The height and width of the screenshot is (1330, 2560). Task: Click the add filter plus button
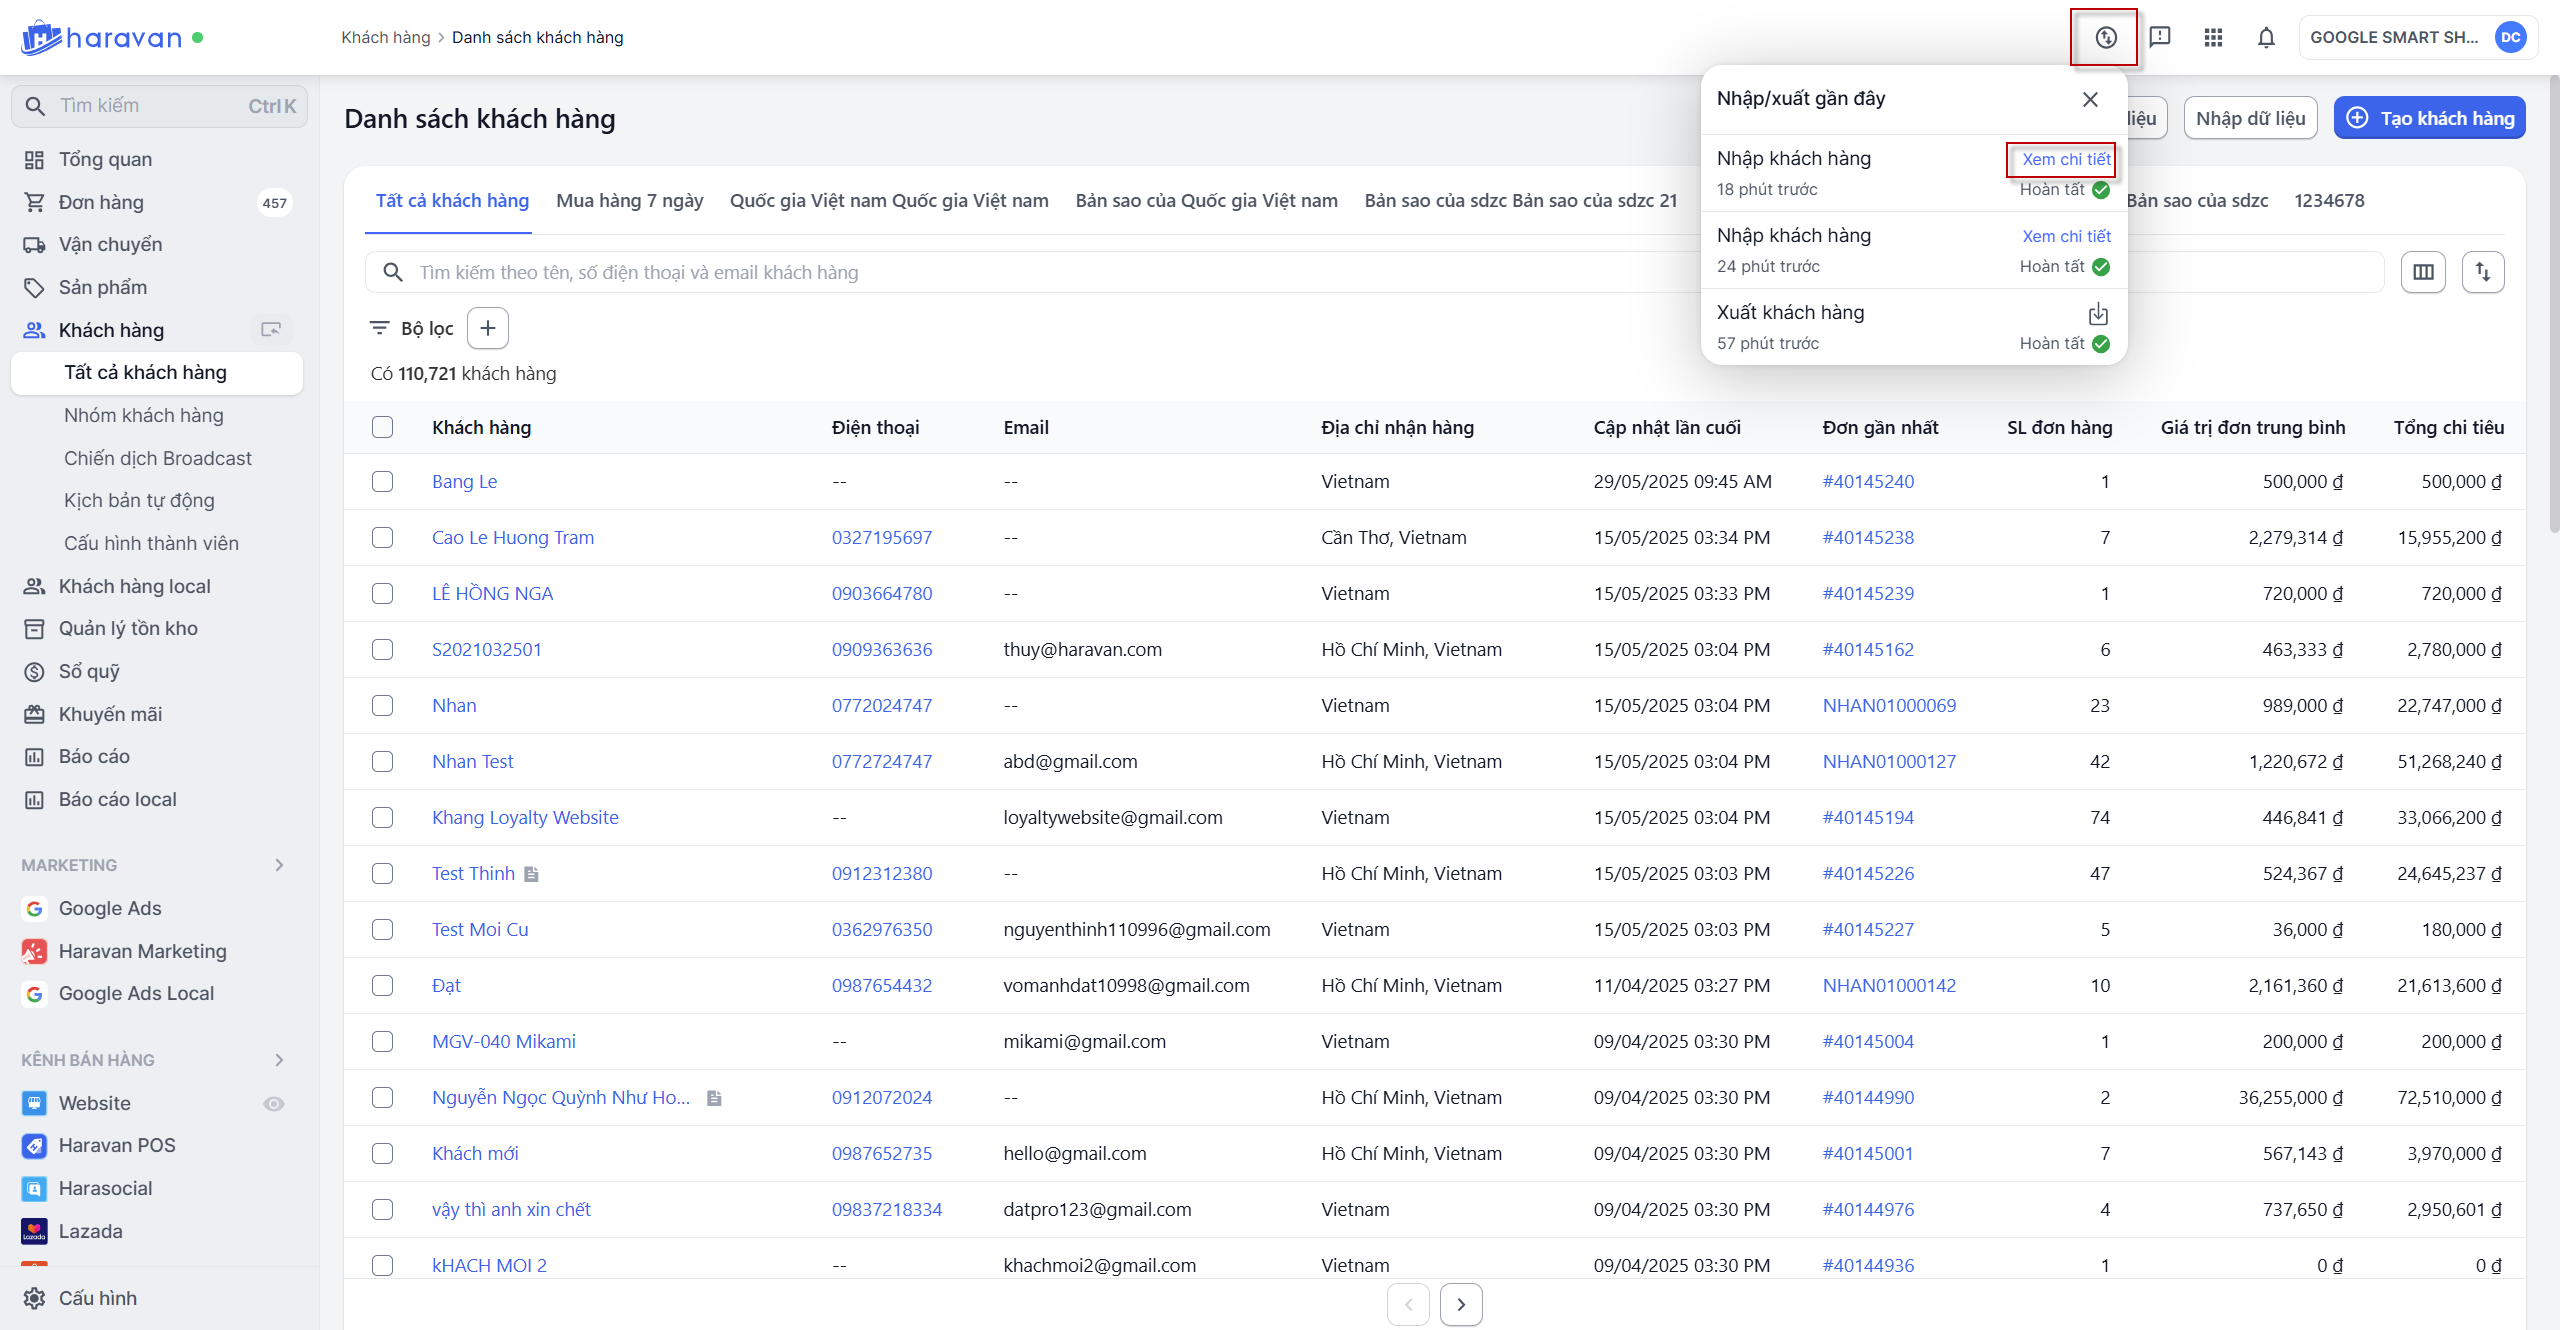(488, 328)
